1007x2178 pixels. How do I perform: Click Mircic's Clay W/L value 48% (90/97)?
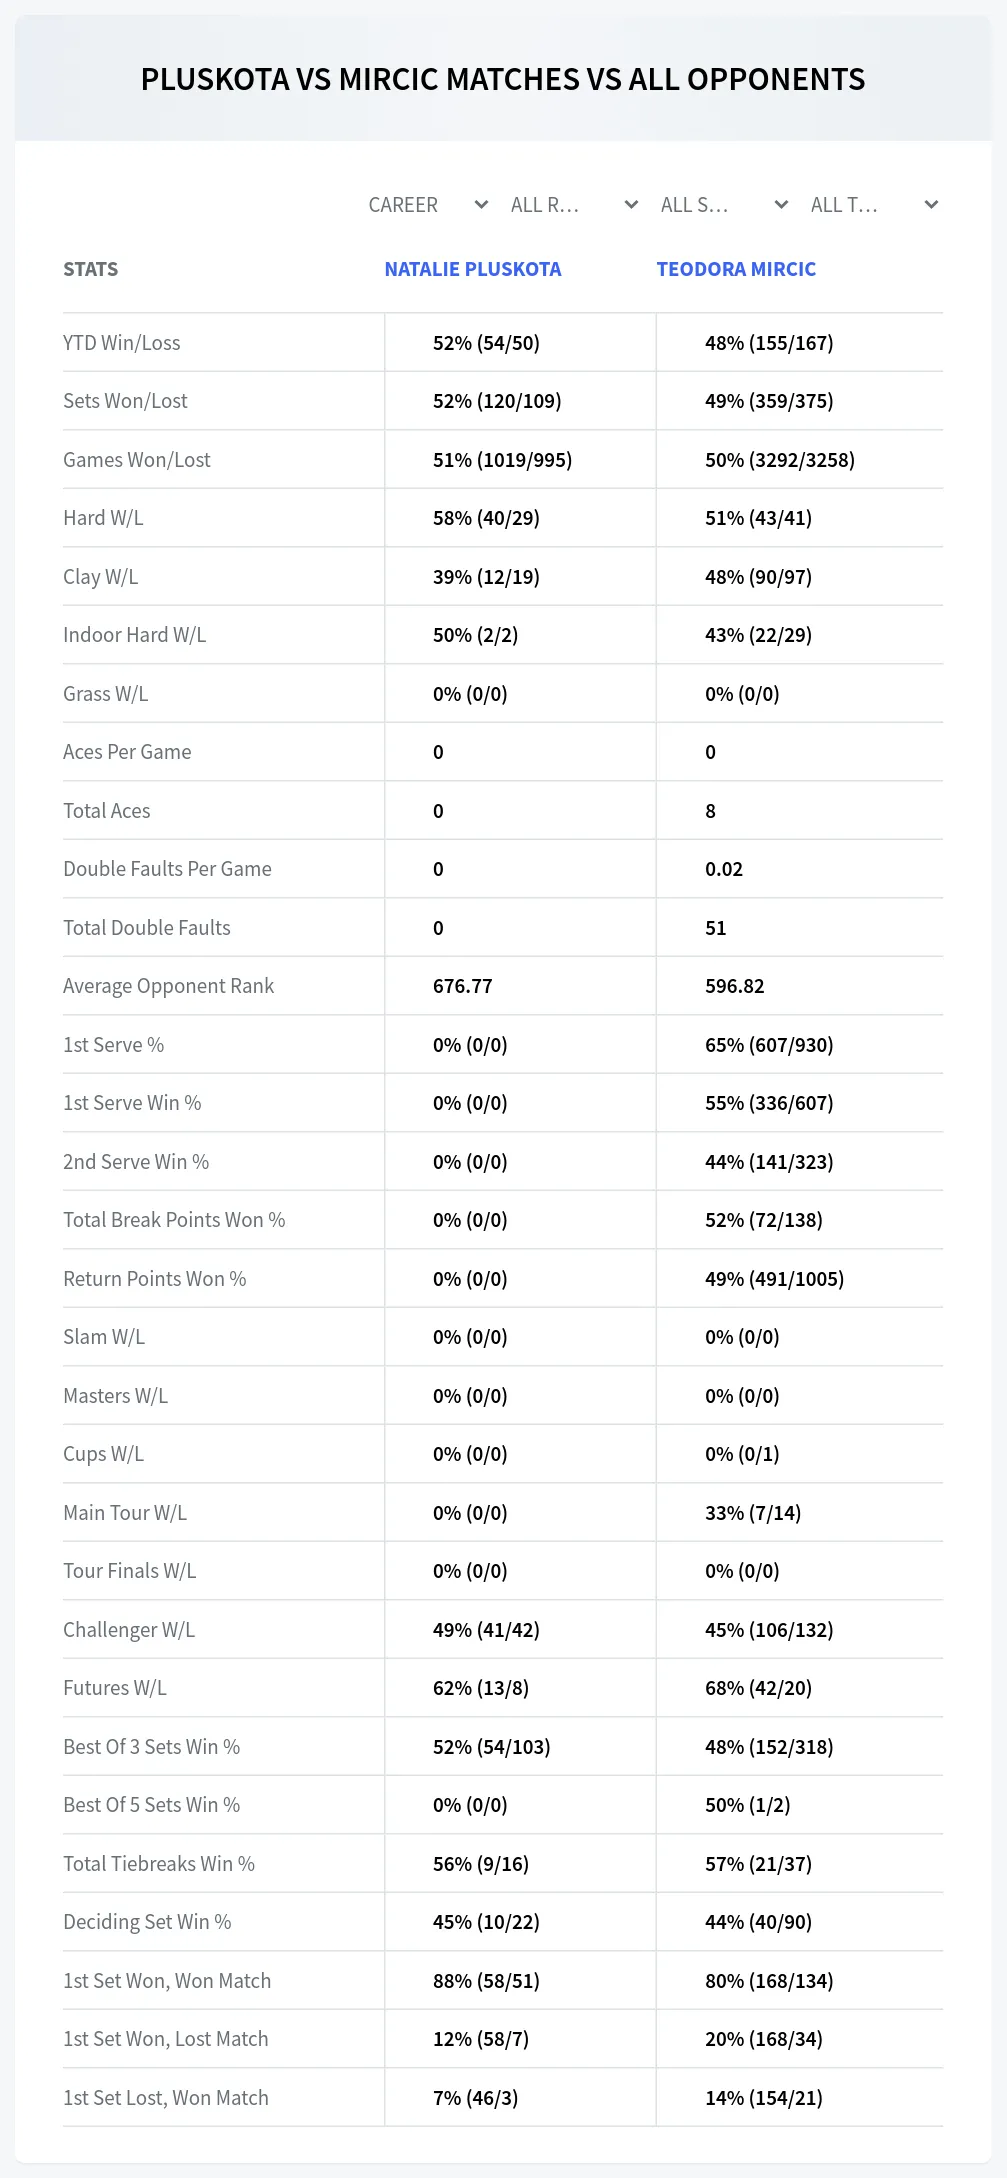coord(758,577)
